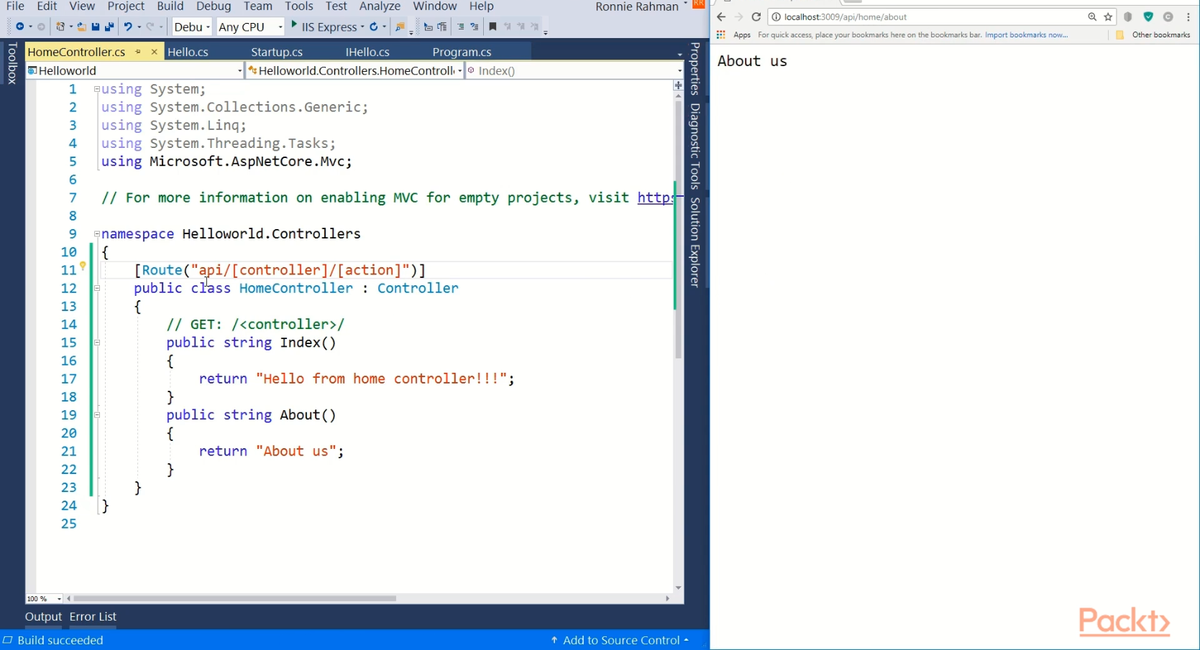Image resolution: width=1200 pixels, height=650 pixels.
Task: Undo the last edit via toolbar icon
Action: pos(128,27)
